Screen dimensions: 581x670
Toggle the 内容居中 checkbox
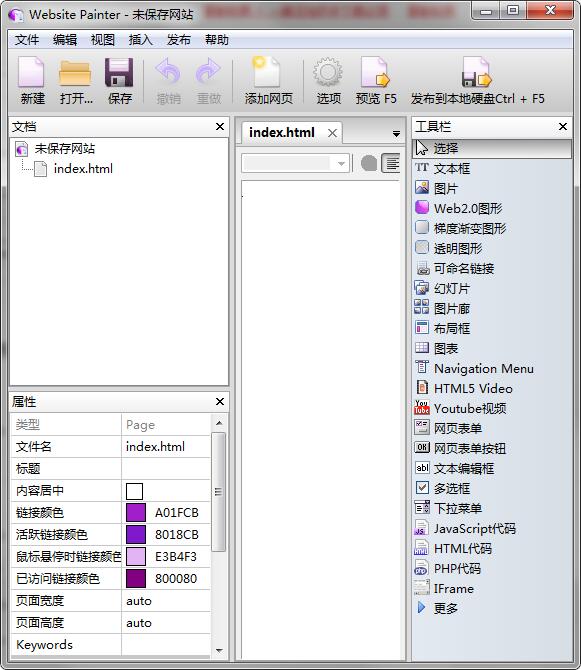[134, 491]
